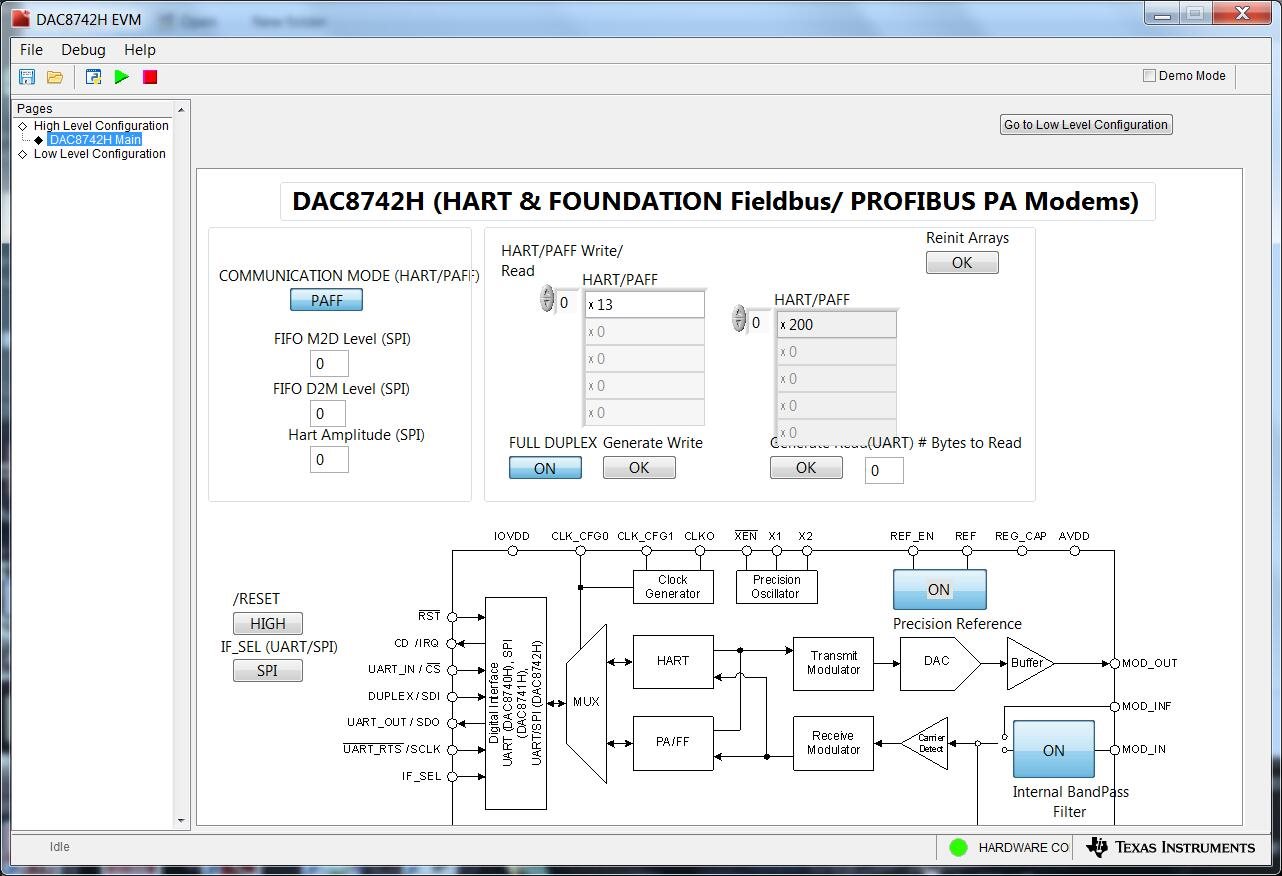Click the Transmit Modulator block

[833, 663]
